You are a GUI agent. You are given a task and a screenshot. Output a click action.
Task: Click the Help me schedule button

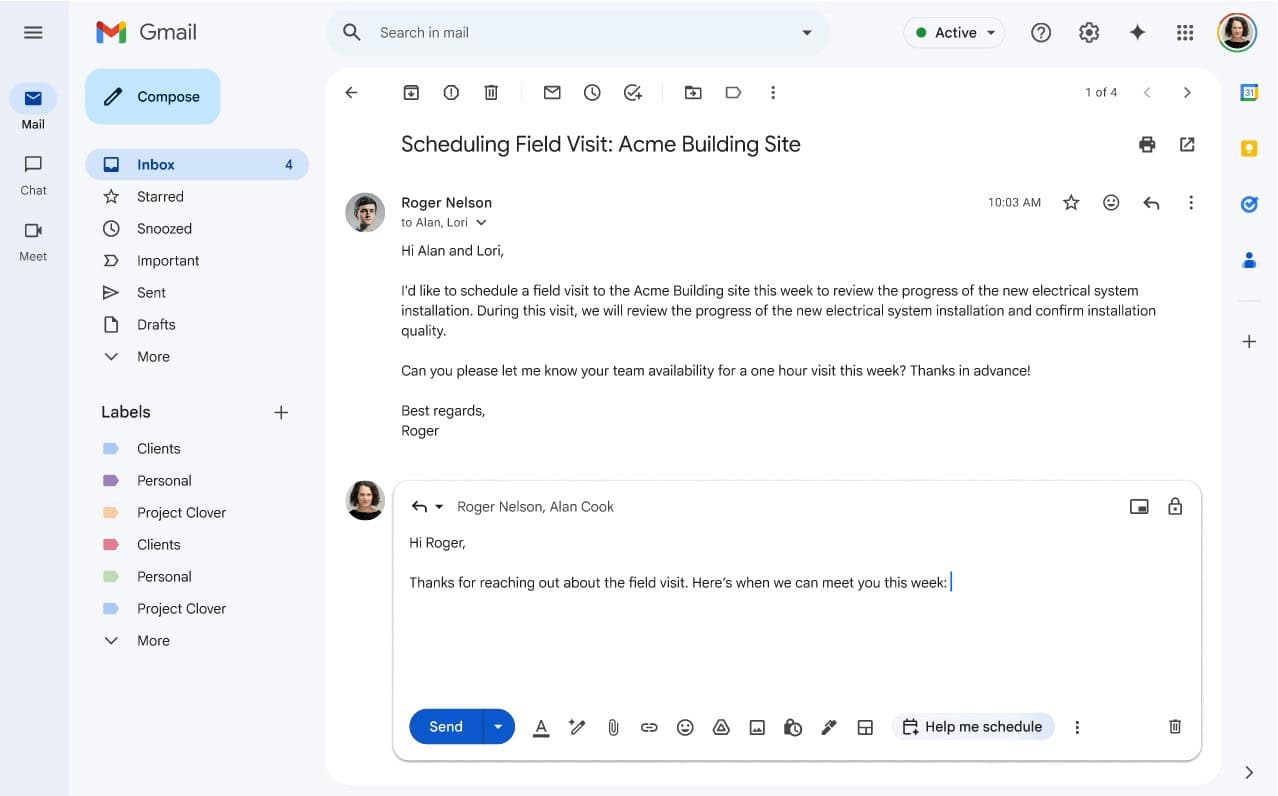tap(972, 727)
